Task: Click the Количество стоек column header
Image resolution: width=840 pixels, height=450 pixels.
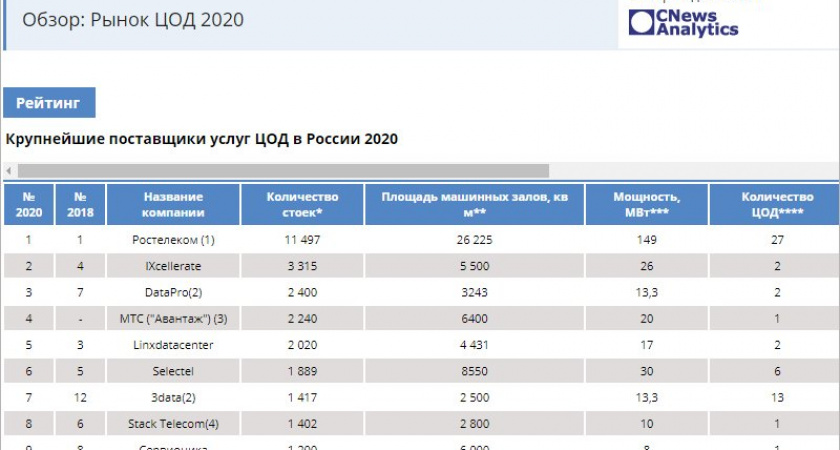Action: pos(303,205)
